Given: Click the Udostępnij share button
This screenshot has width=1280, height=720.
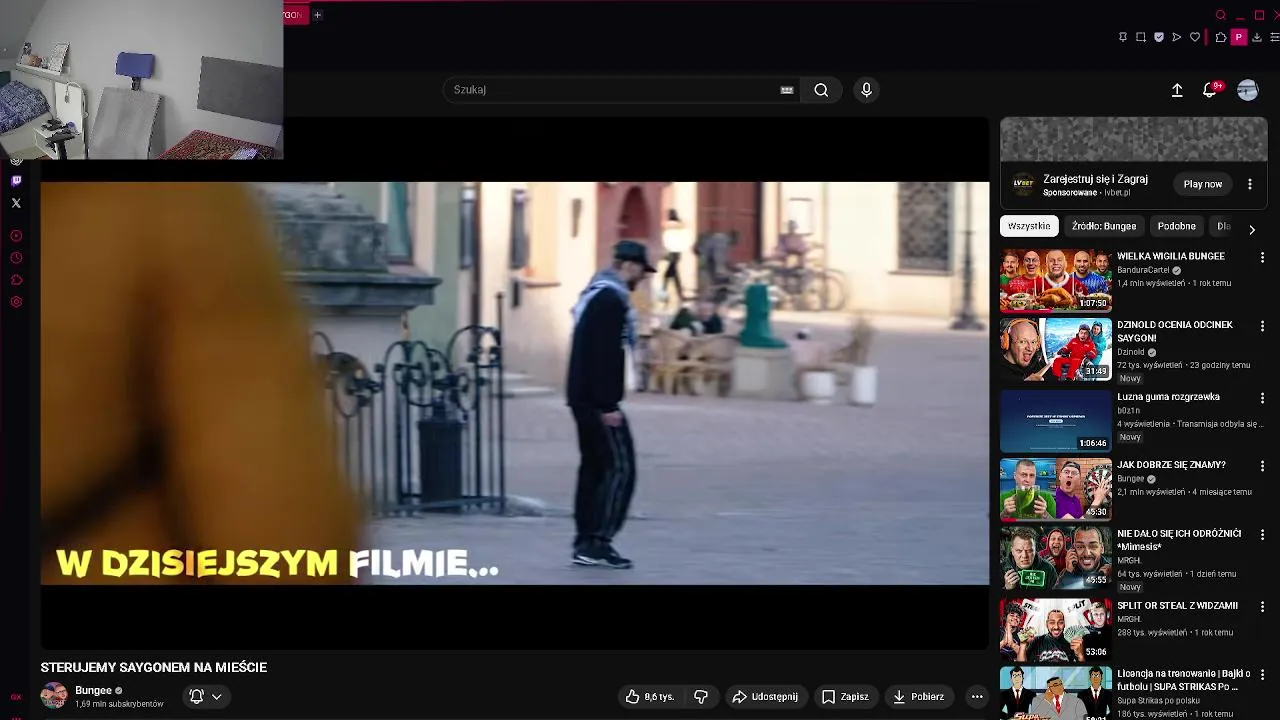Looking at the screenshot, I should [765, 697].
